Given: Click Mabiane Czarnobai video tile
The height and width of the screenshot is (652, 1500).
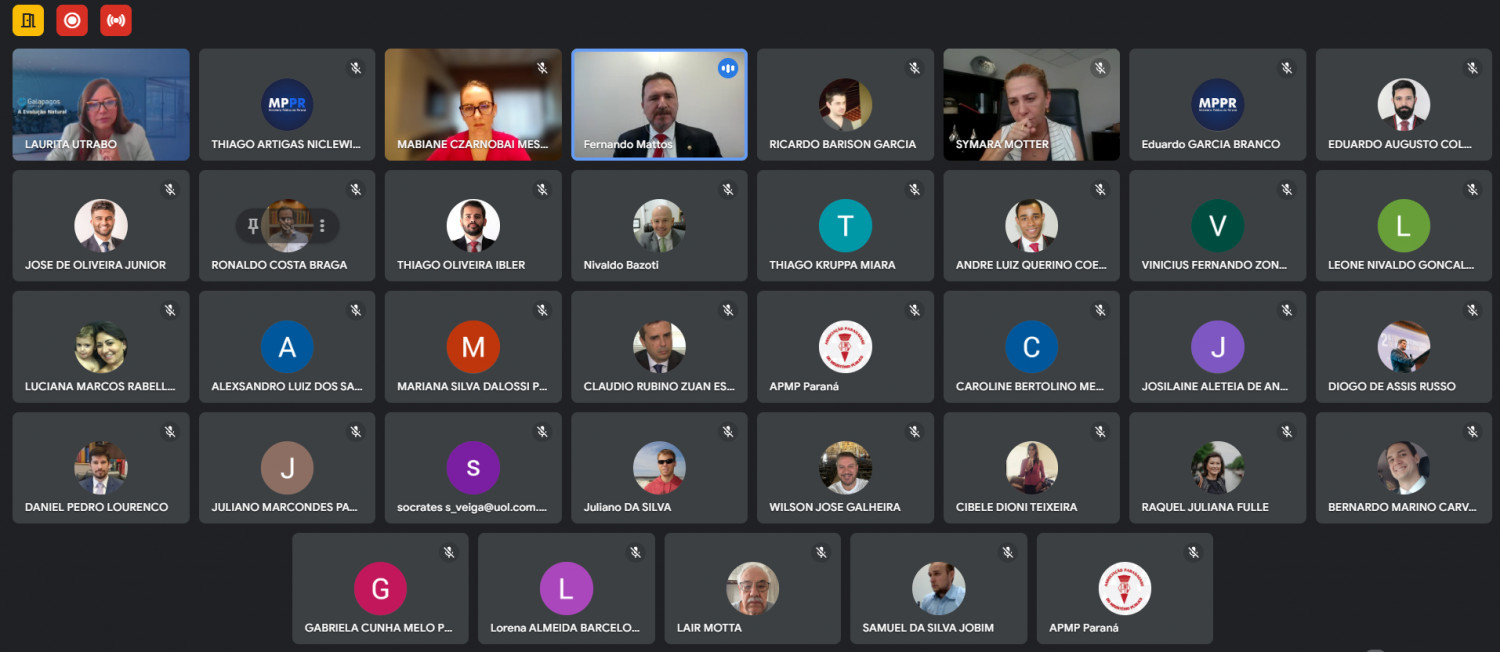Looking at the screenshot, I should [x=473, y=104].
